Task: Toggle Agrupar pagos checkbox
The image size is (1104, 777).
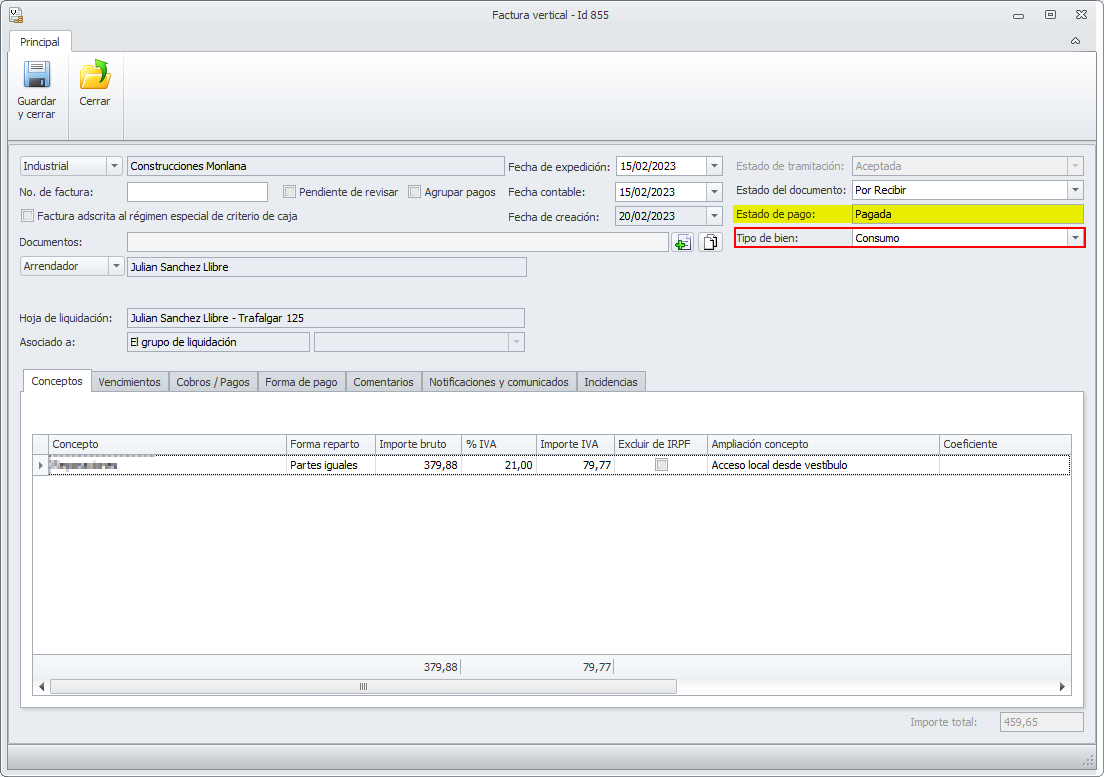Action: click(415, 191)
